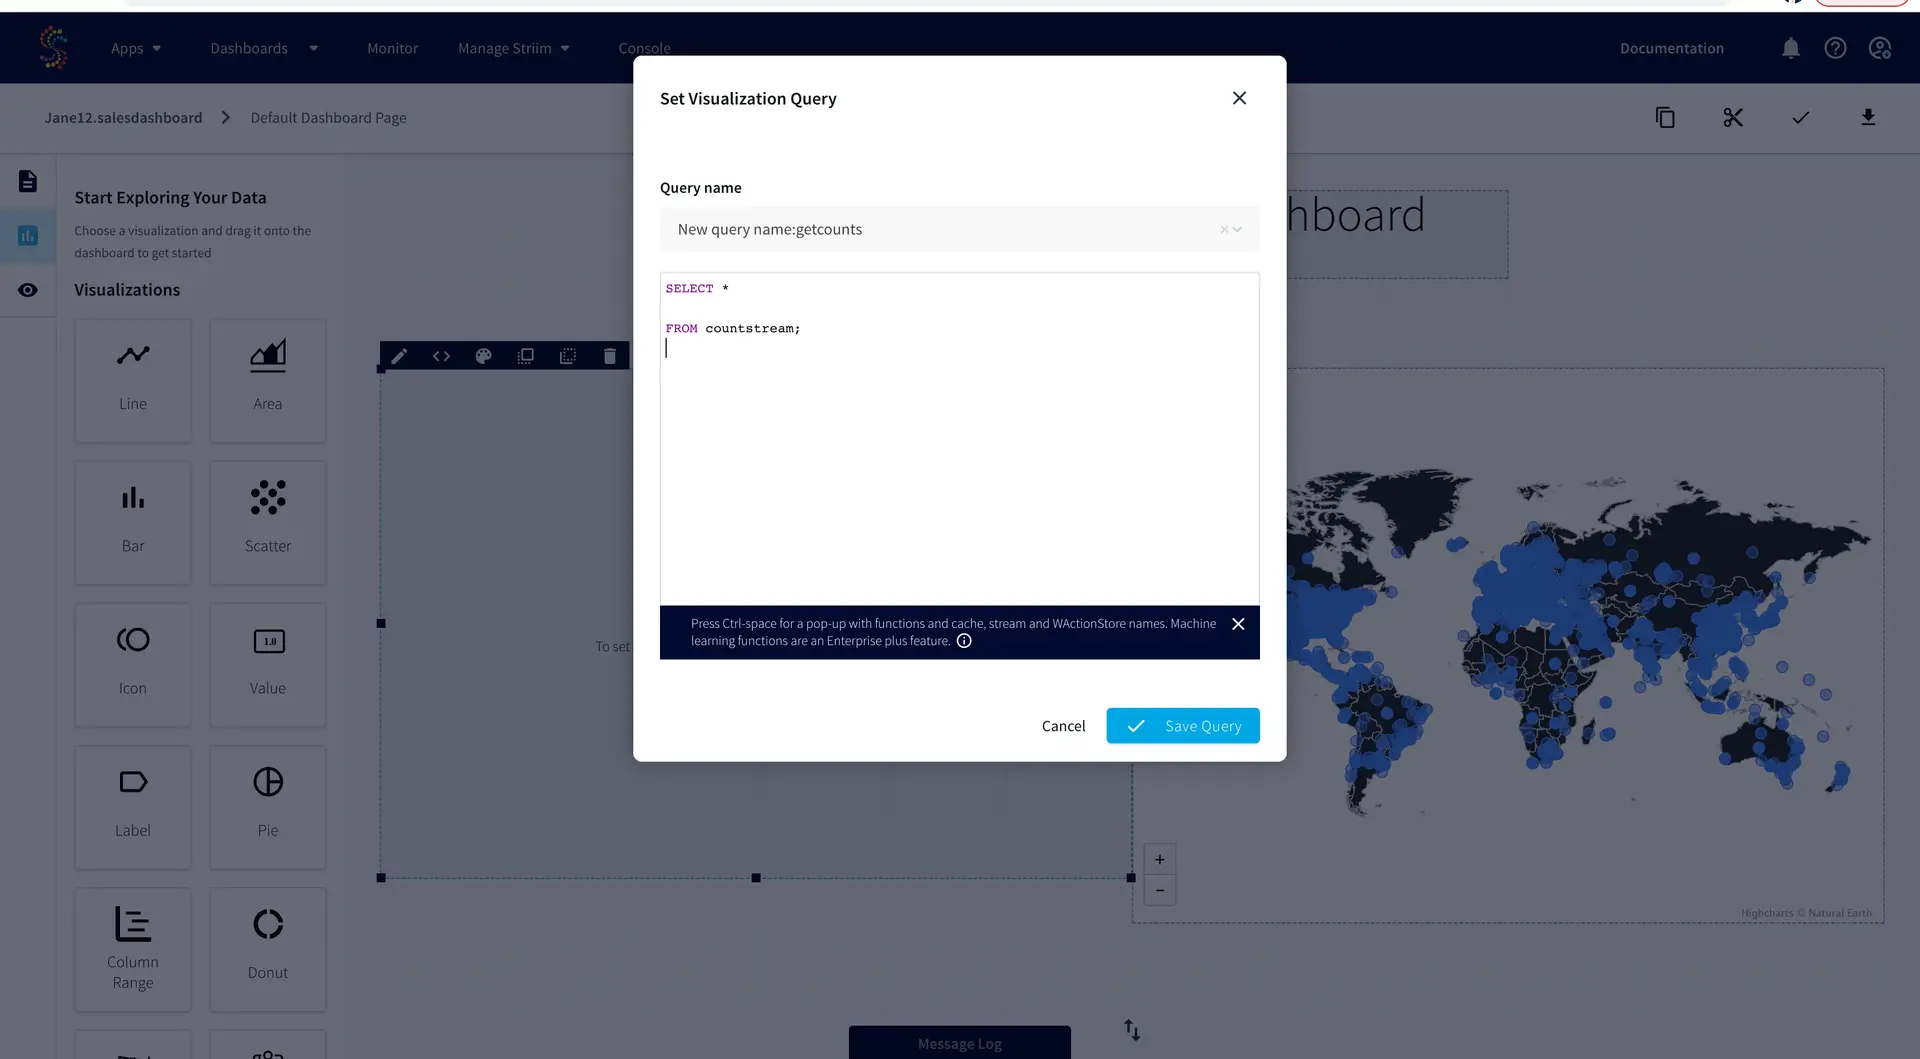
Task: Open the Monitor menu item
Action: coord(392,48)
